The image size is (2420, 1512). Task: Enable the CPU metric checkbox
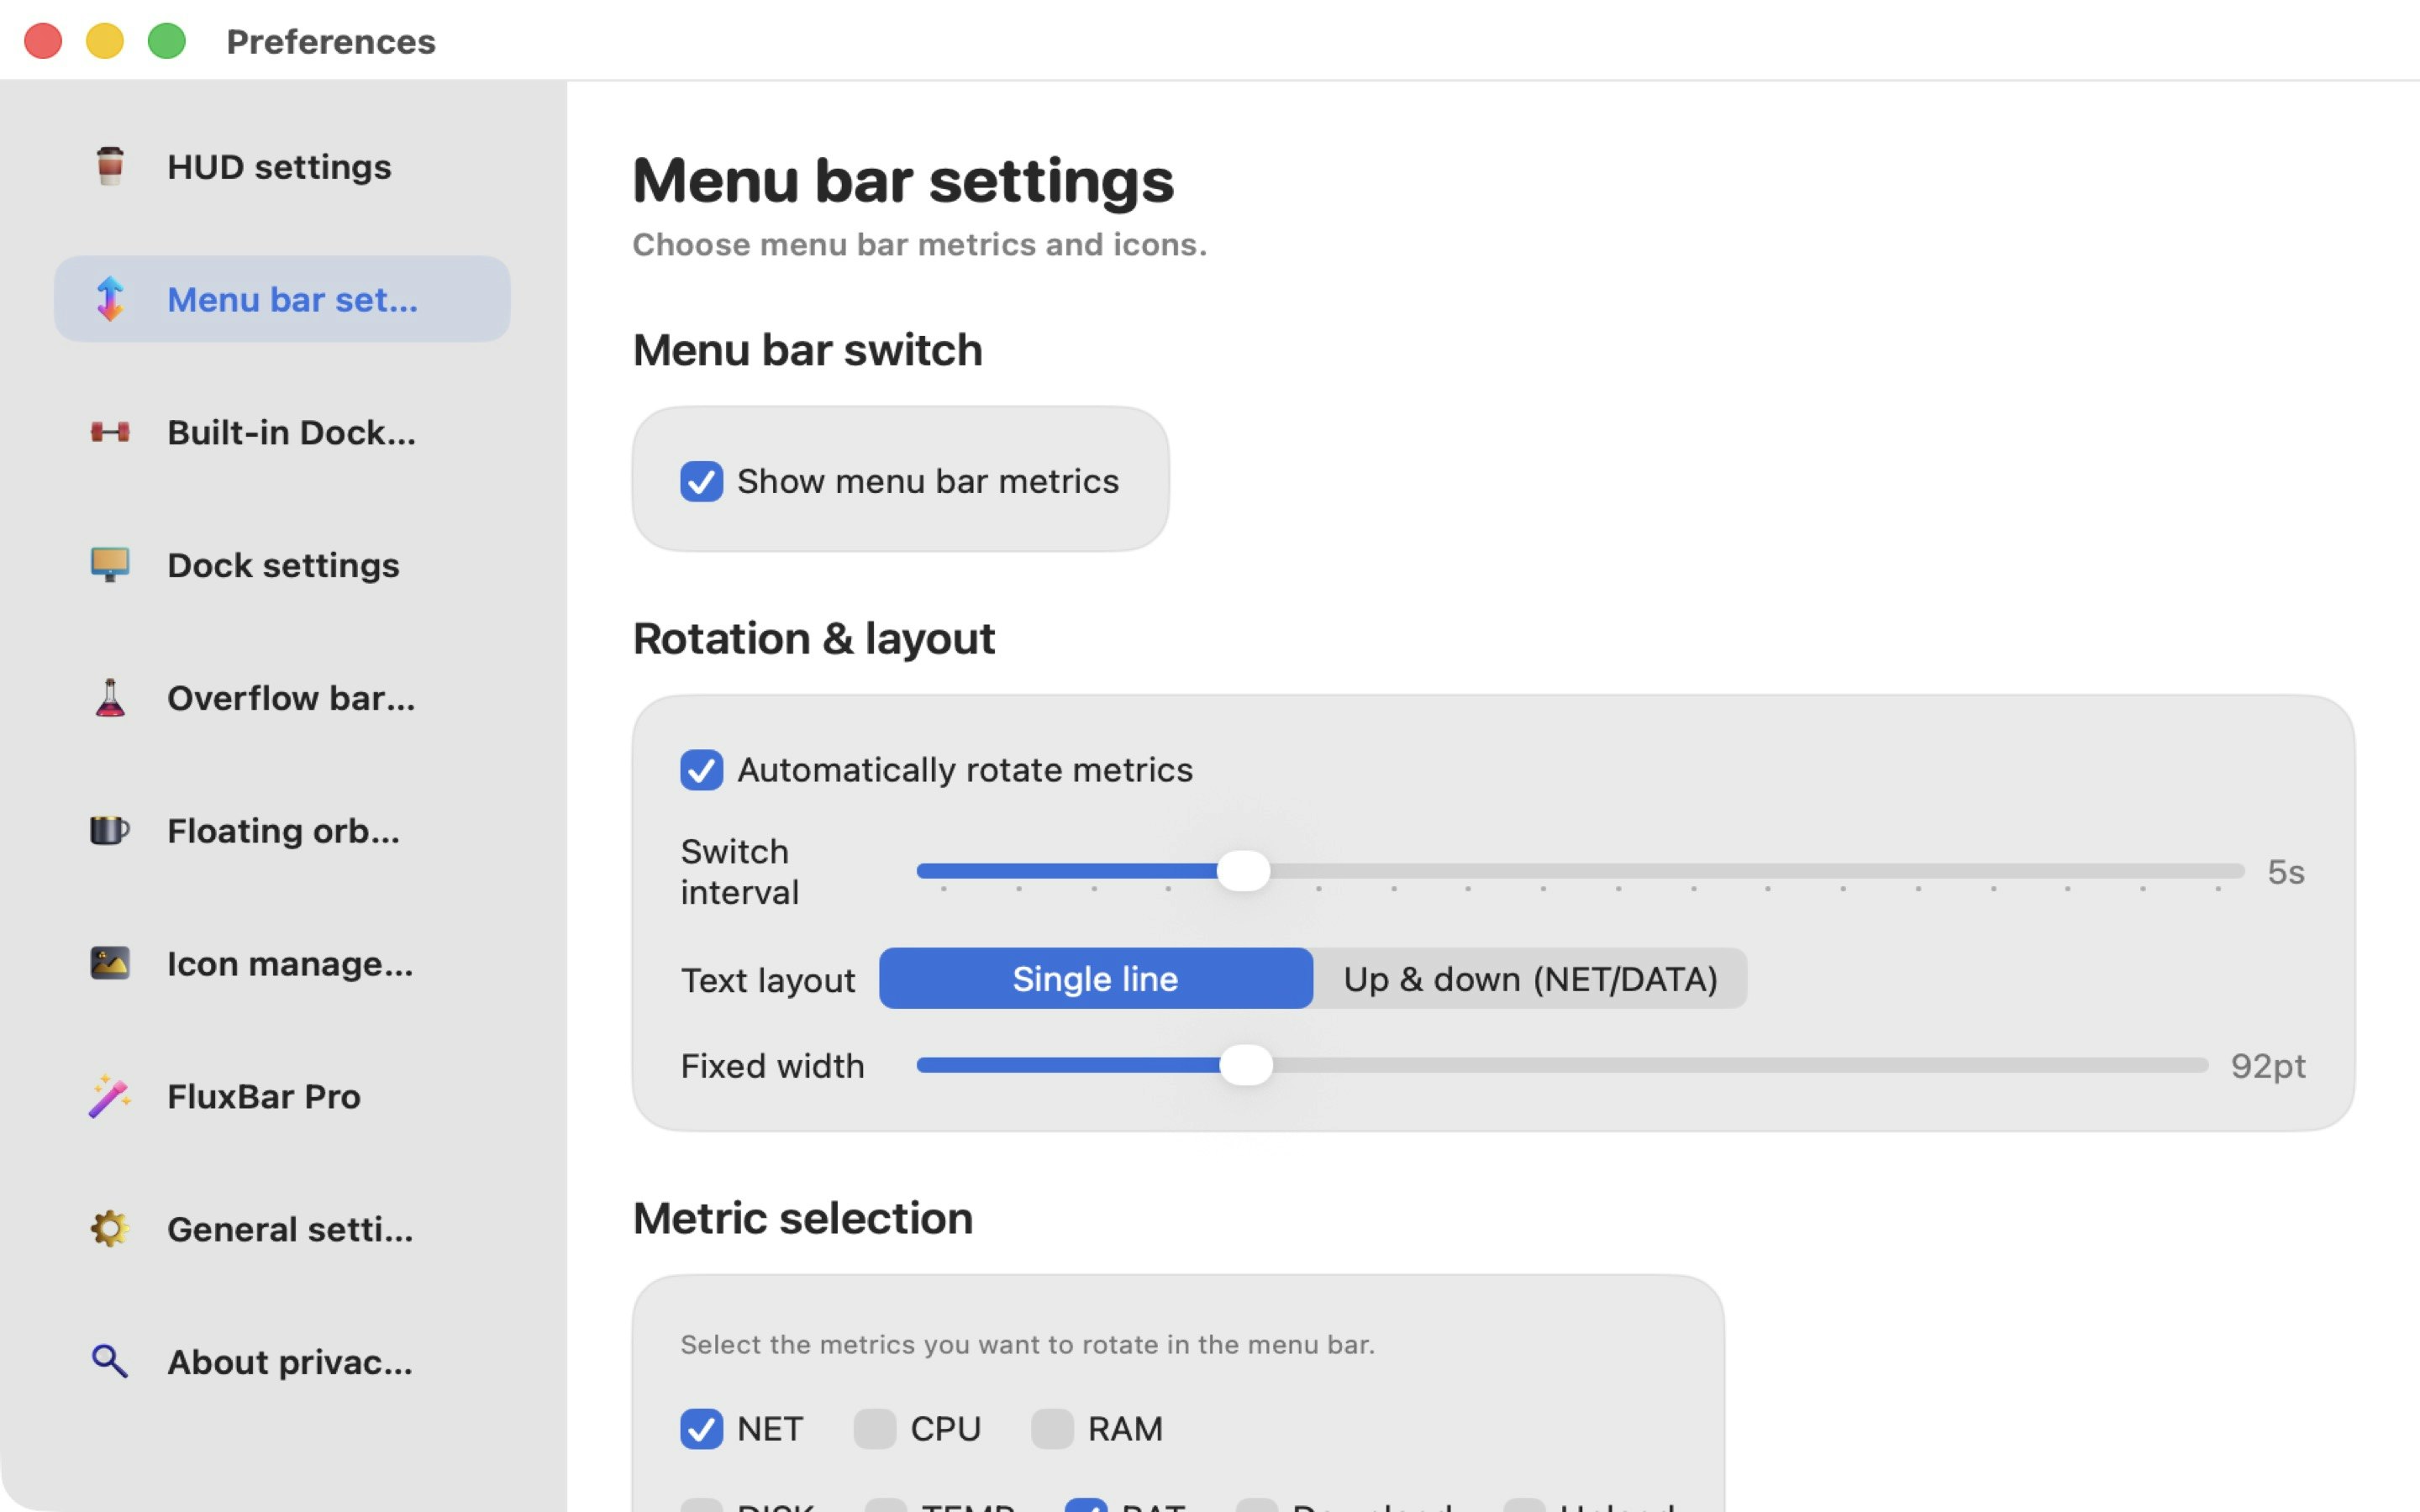click(x=874, y=1429)
